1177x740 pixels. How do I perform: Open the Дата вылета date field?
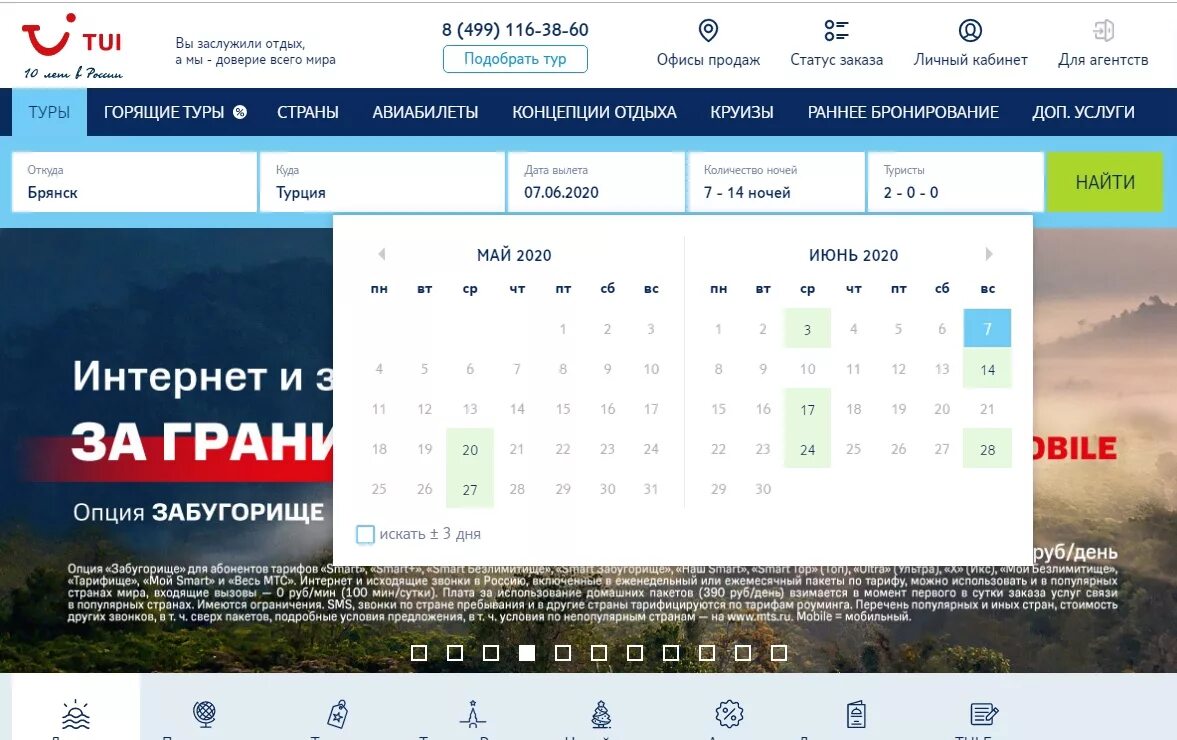click(x=596, y=182)
